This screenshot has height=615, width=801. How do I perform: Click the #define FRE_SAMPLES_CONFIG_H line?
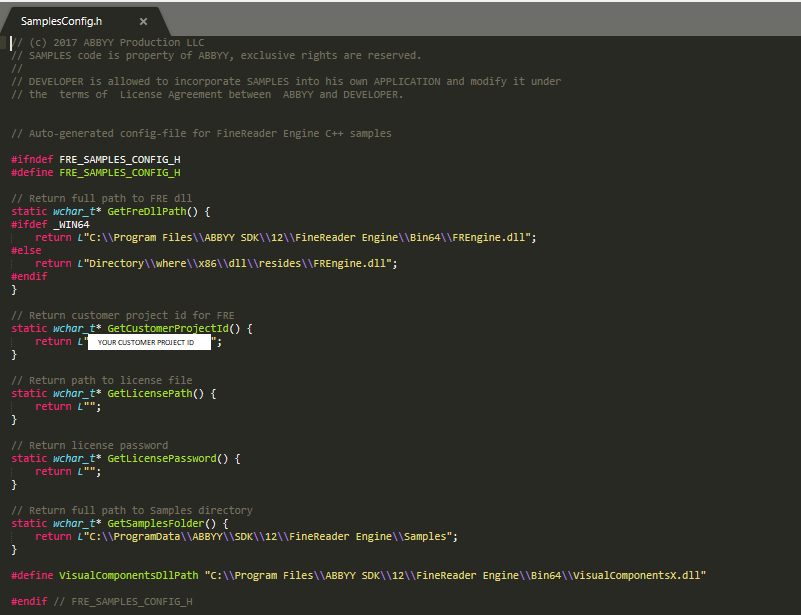point(96,172)
